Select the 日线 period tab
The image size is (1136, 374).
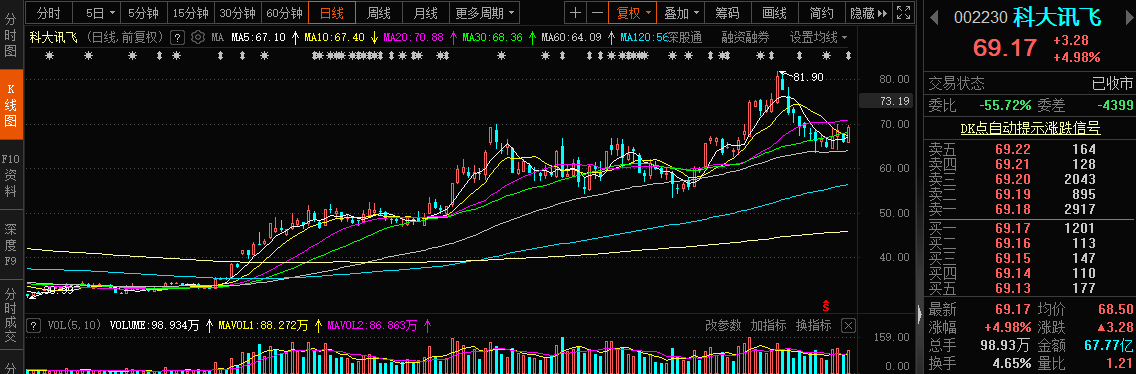tap(332, 12)
